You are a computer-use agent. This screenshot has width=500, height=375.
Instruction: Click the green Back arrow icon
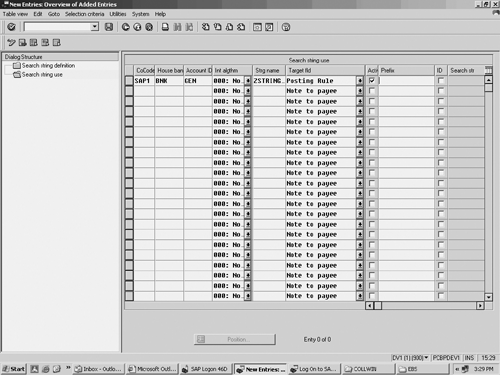126,27
